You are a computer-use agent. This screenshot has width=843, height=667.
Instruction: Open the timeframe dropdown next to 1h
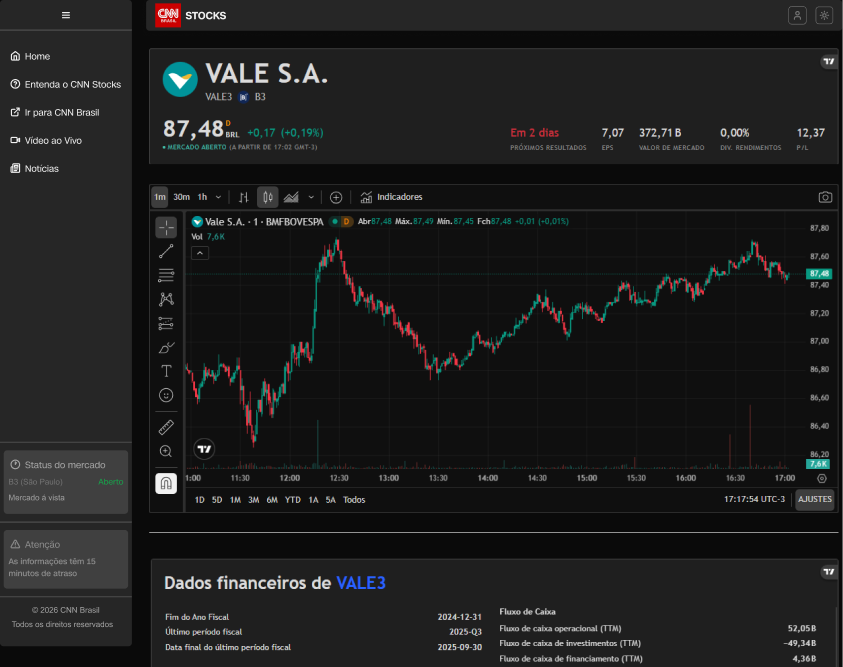pos(218,197)
